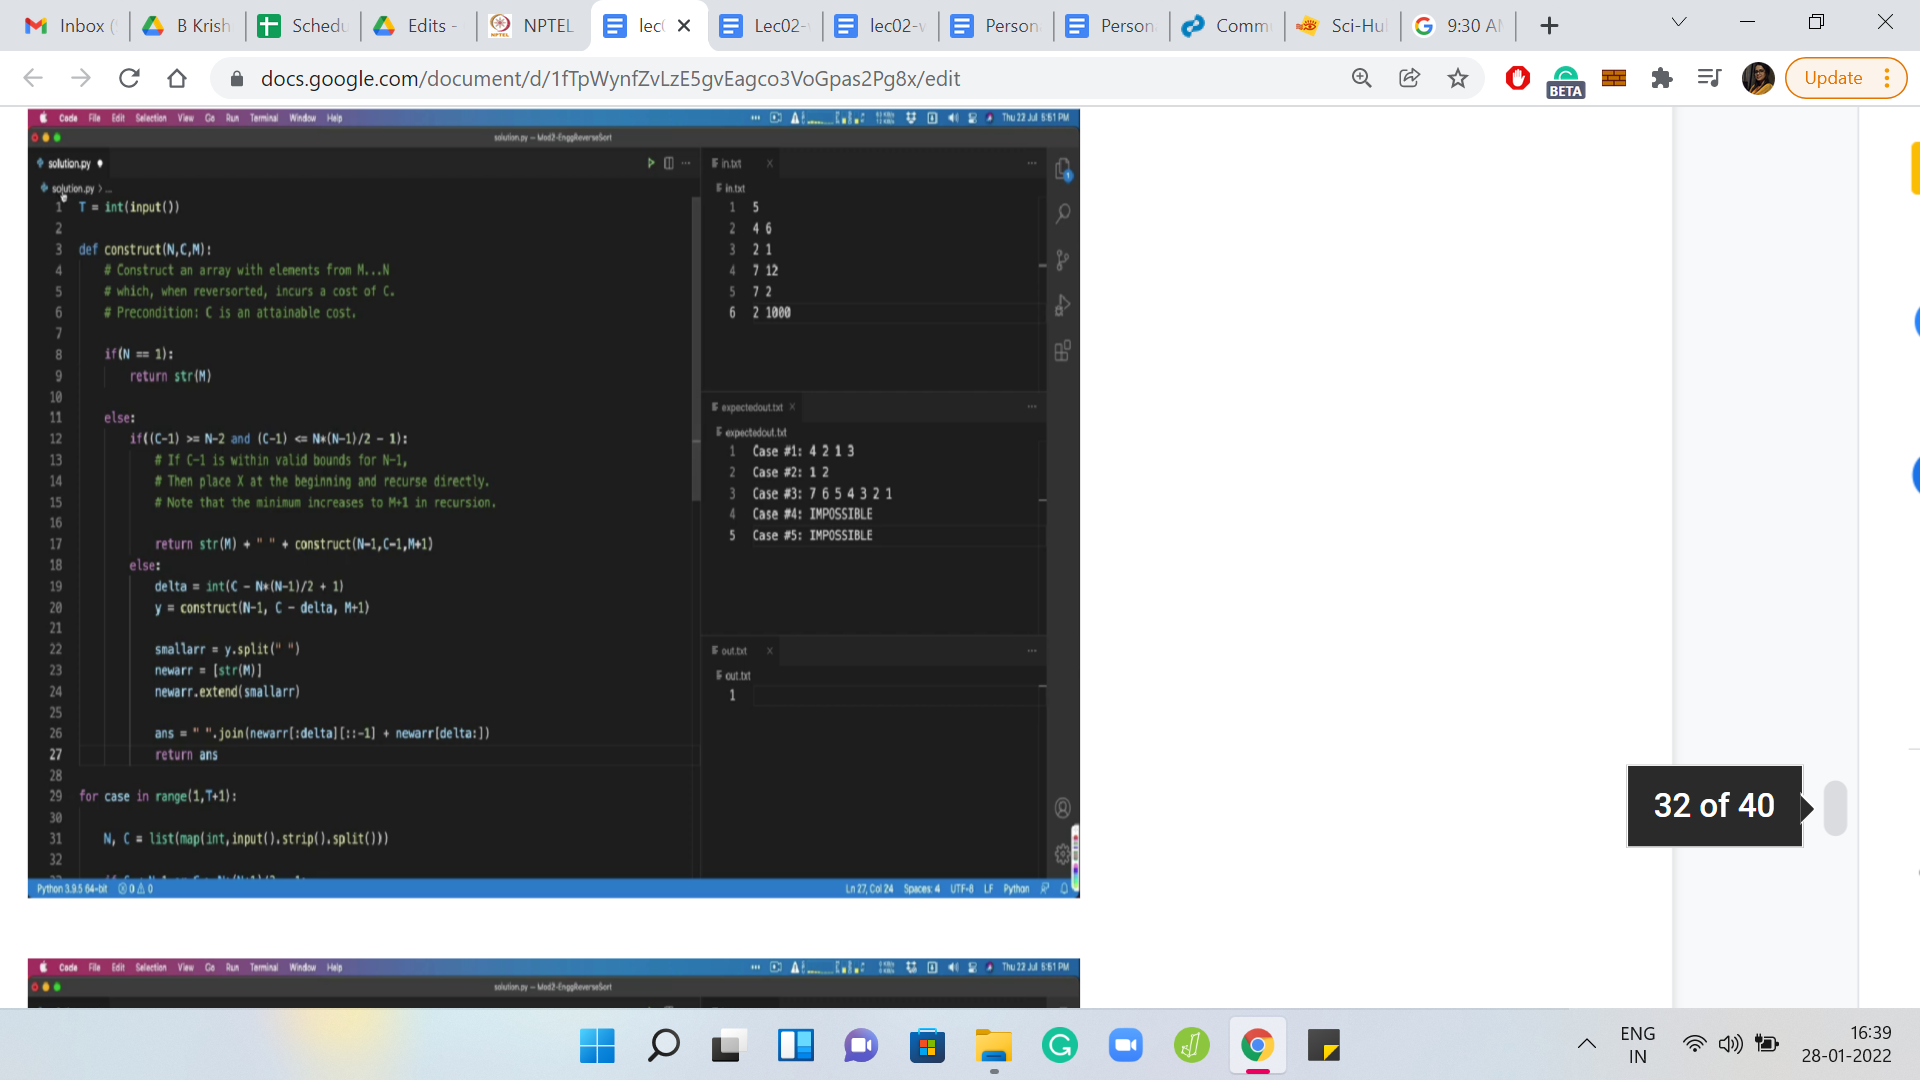Open Chrome menu three dots beside Update
Screen dimensions: 1920x1080
(x=1887, y=78)
